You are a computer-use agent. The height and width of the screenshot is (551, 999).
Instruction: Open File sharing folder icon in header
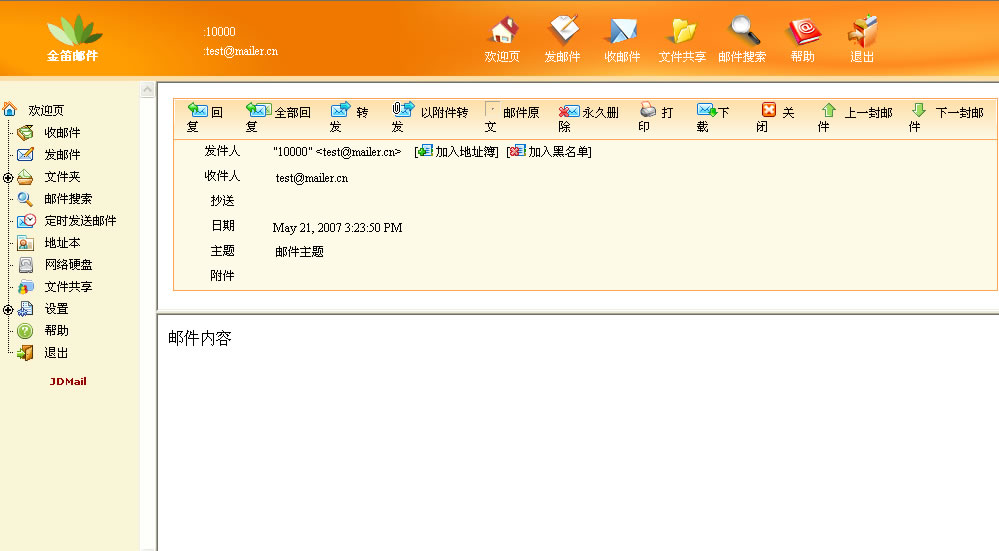[682, 32]
